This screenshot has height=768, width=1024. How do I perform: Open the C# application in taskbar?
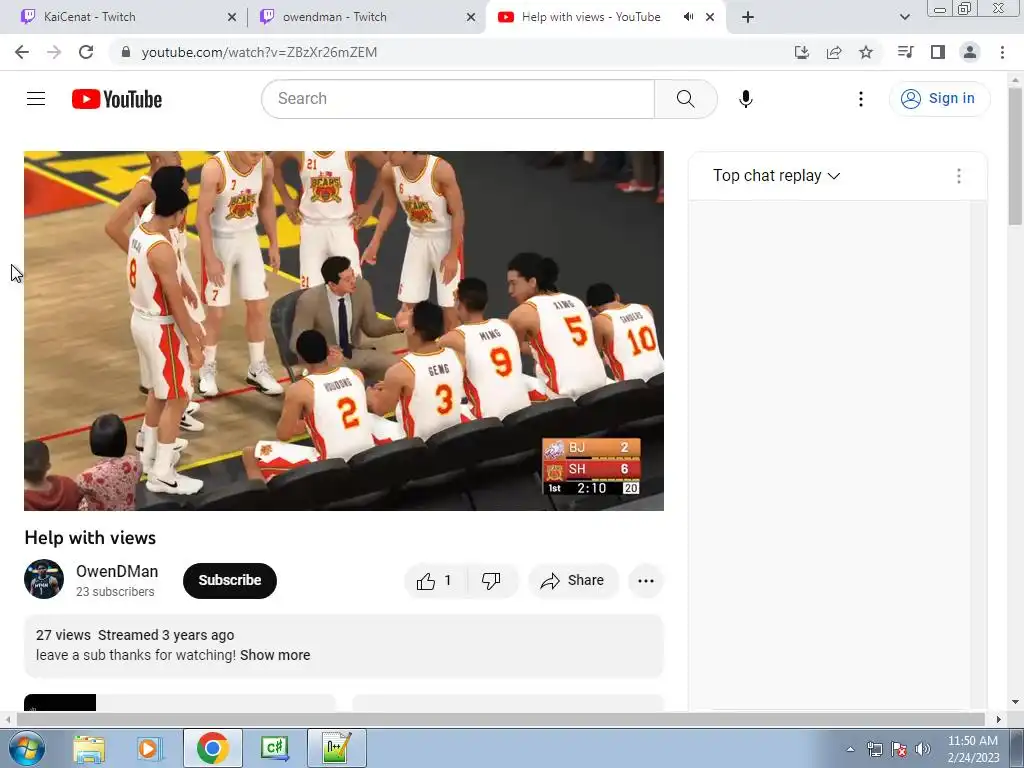tap(274, 748)
